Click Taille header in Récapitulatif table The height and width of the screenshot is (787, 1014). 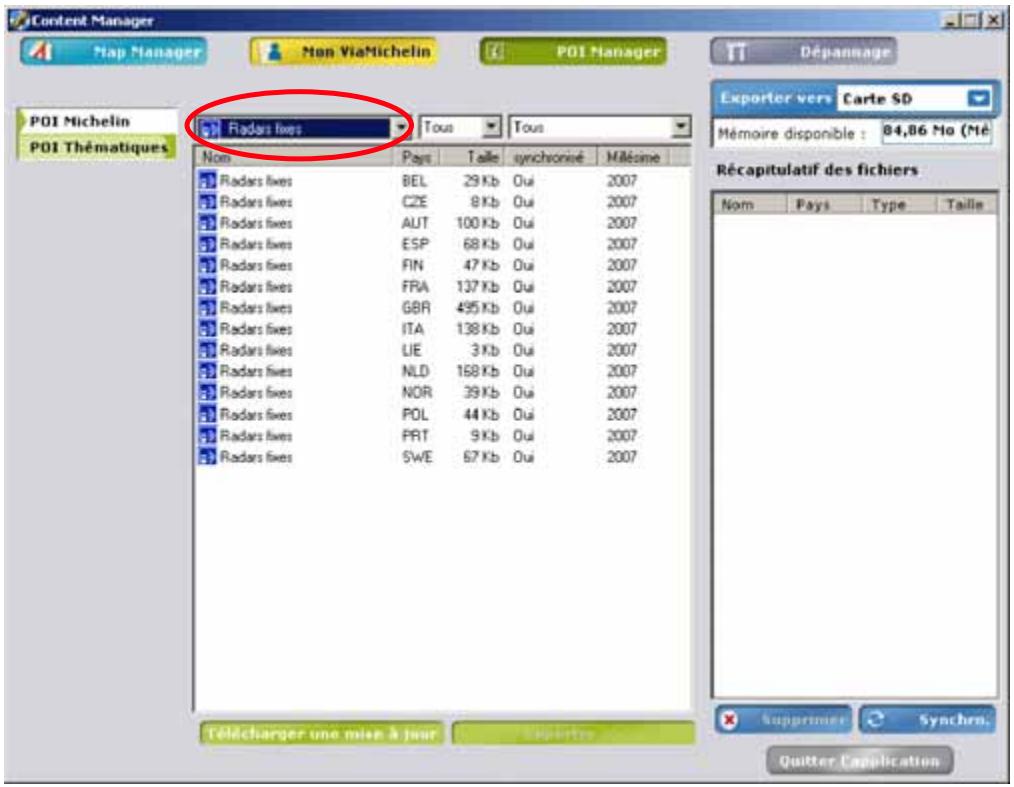coord(965,205)
